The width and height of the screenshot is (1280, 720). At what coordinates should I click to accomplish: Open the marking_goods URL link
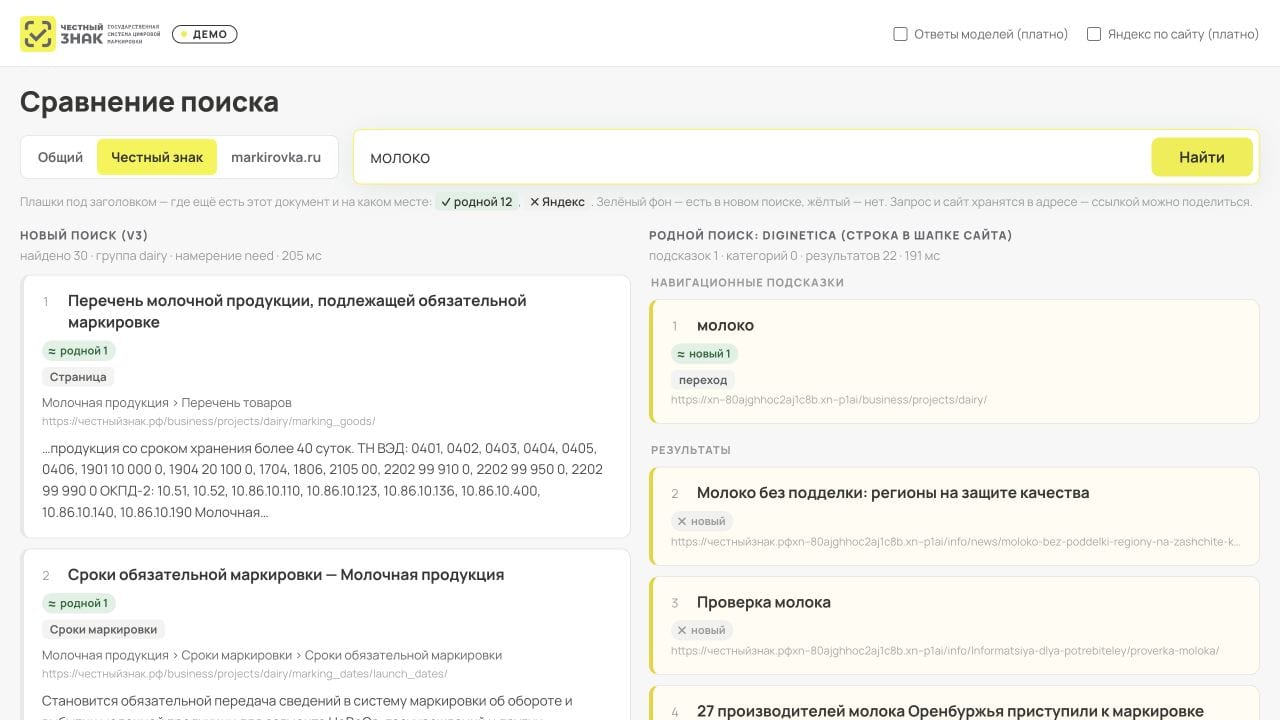coord(209,421)
